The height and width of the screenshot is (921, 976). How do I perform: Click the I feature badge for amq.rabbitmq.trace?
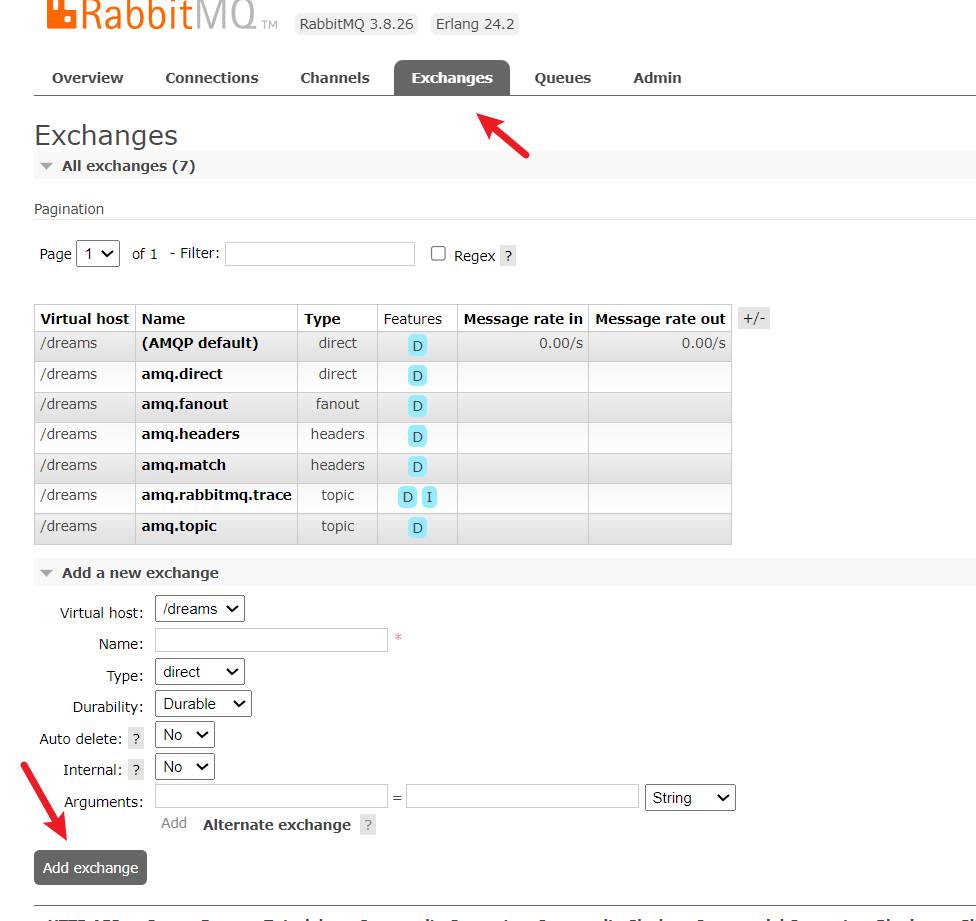tap(429, 497)
